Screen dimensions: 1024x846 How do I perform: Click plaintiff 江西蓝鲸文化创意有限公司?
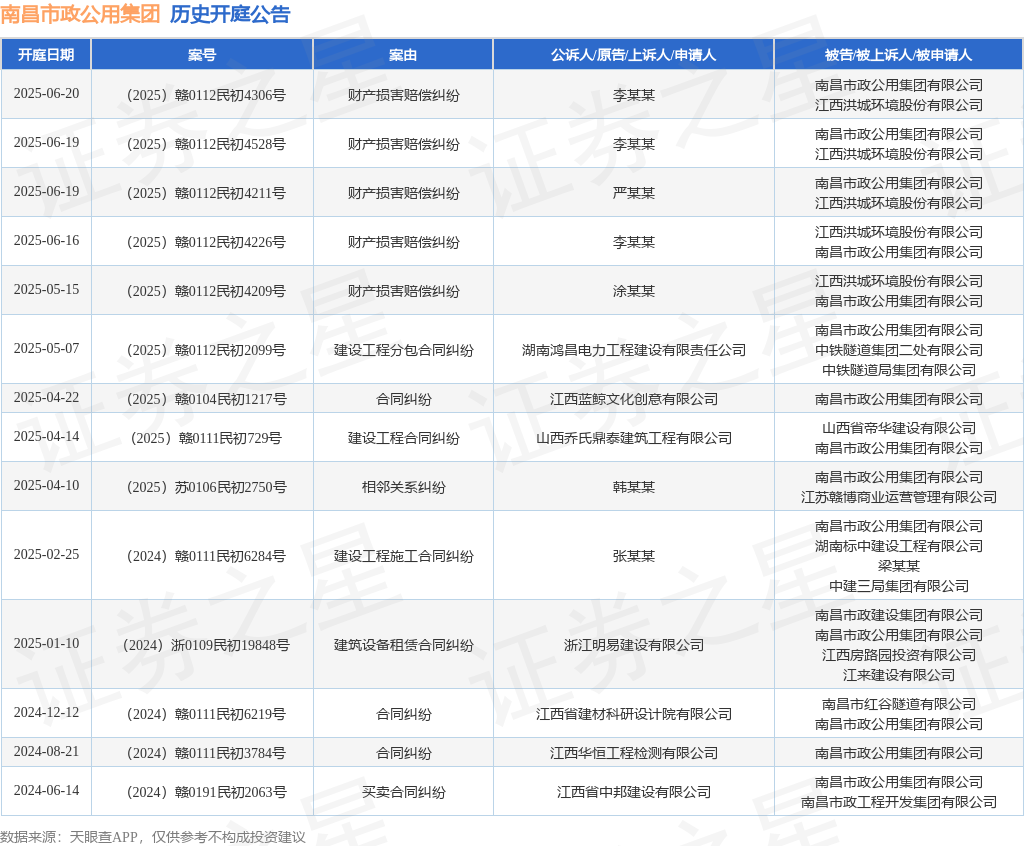click(633, 399)
